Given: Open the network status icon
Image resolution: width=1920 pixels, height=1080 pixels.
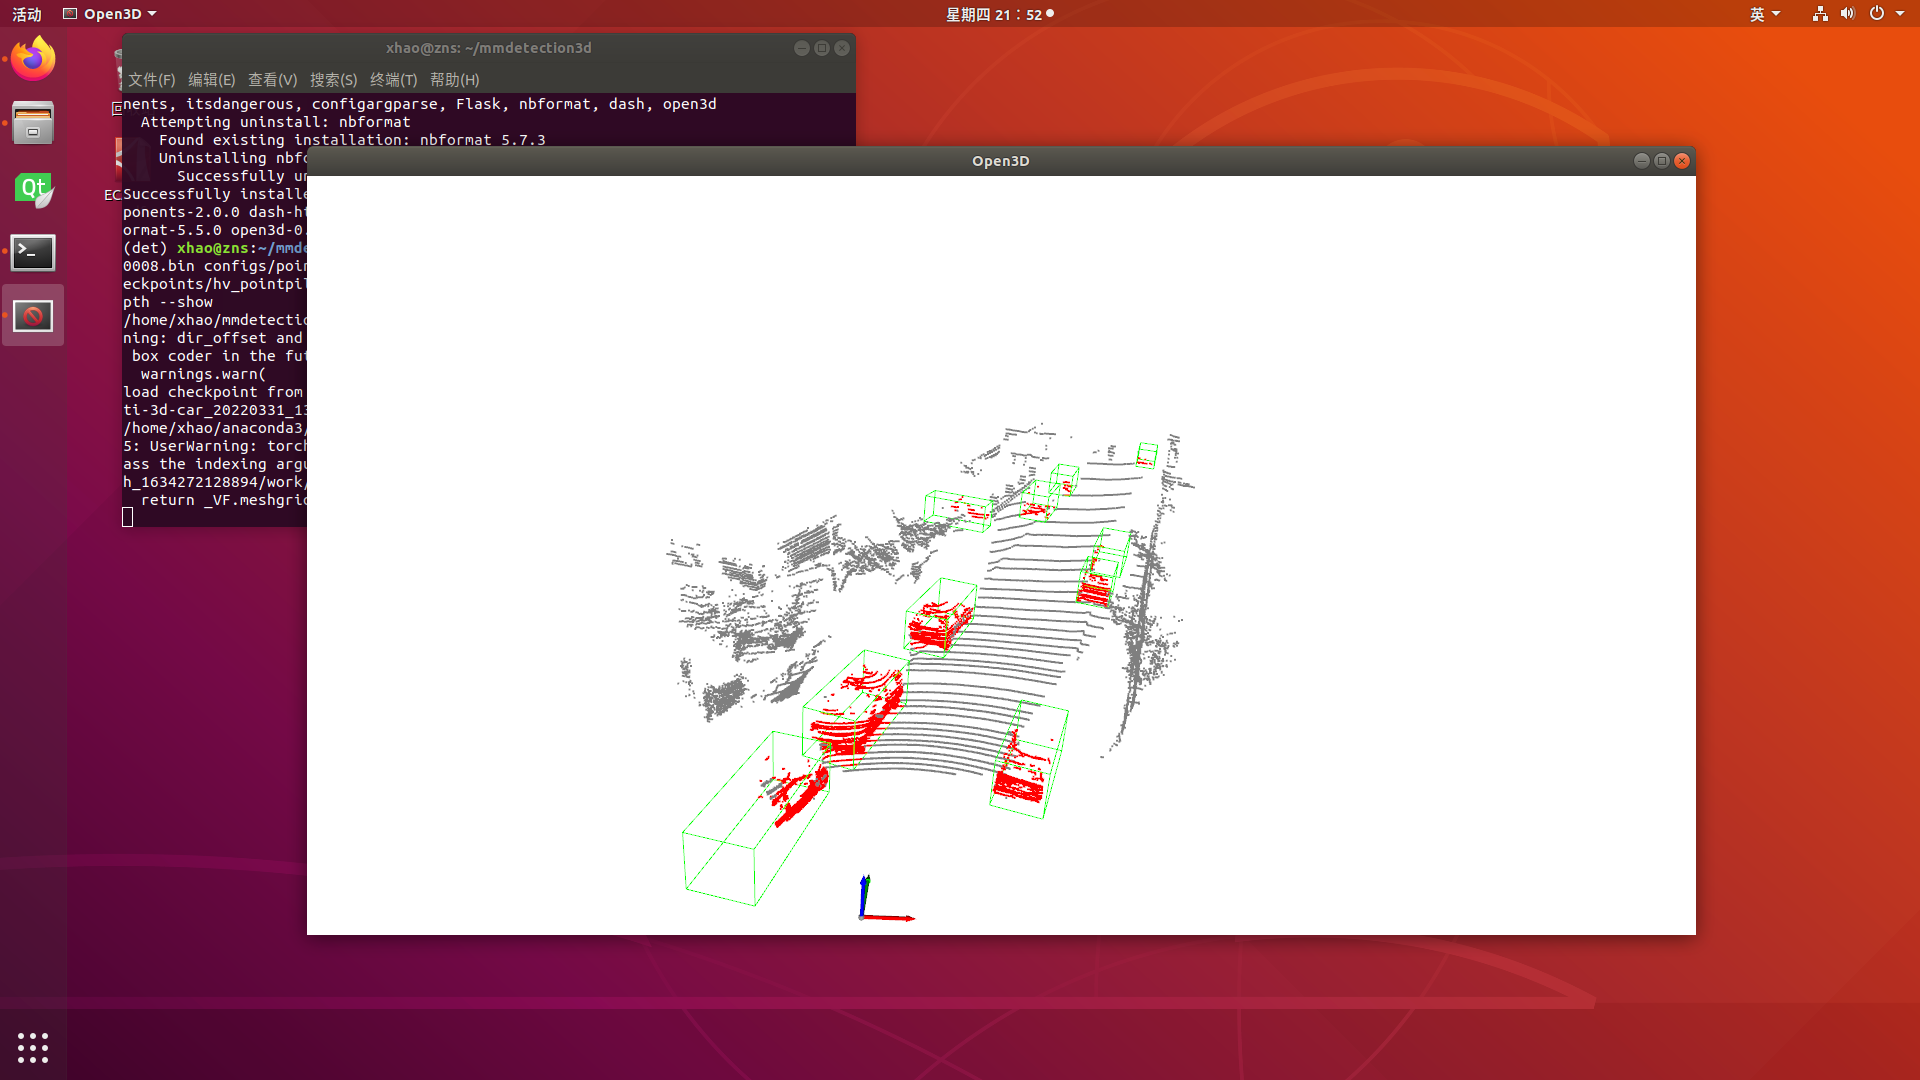Looking at the screenshot, I should click(1820, 14).
